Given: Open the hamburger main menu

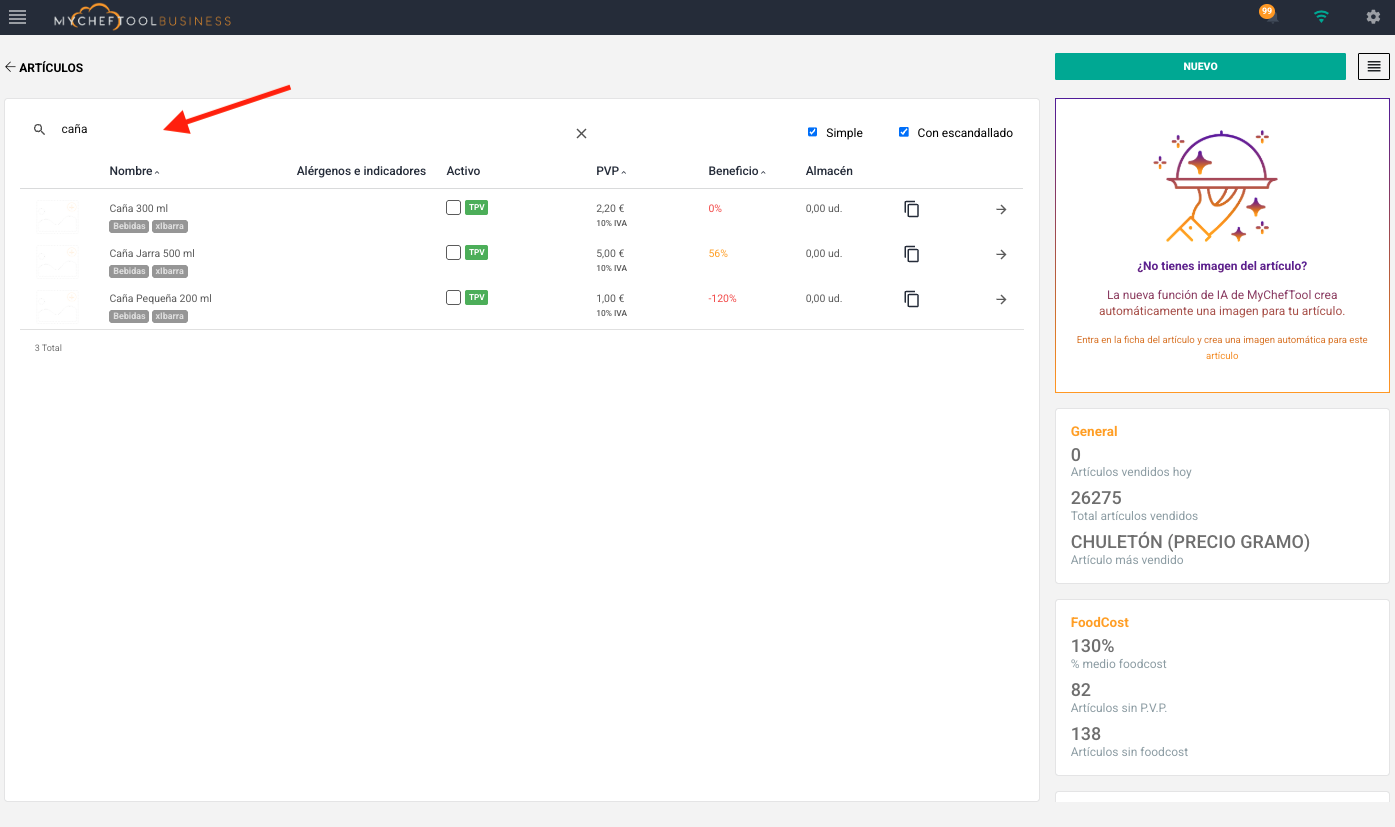Looking at the screenshot, I should click(17, 17).
